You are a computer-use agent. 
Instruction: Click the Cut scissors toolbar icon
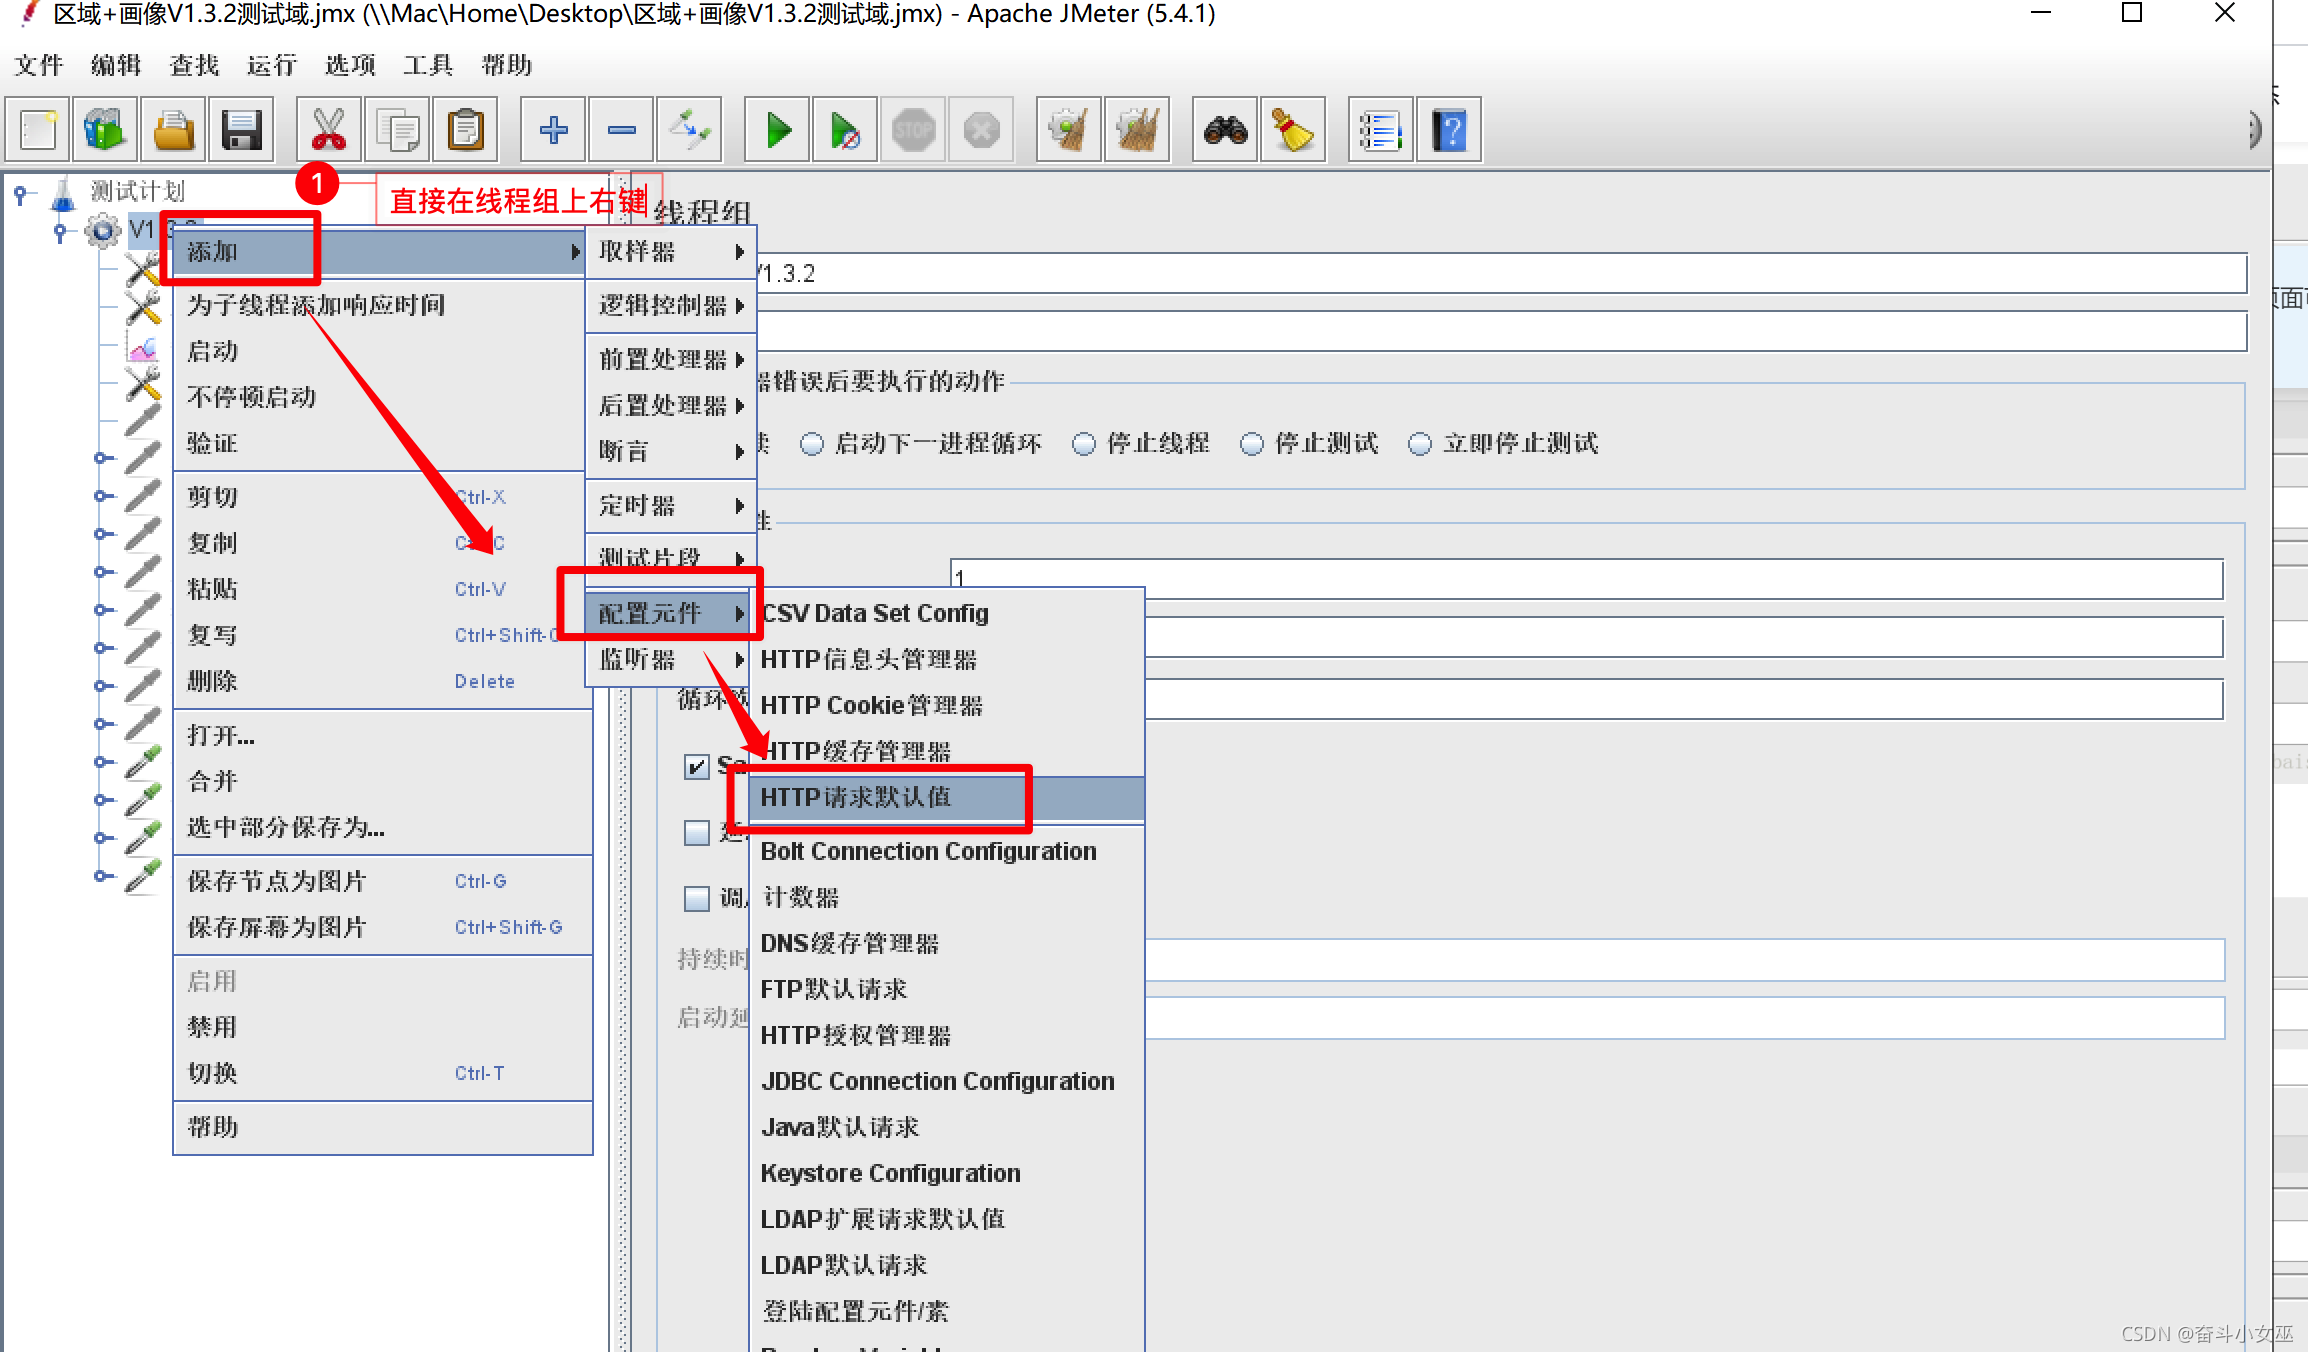coord(329,130)
